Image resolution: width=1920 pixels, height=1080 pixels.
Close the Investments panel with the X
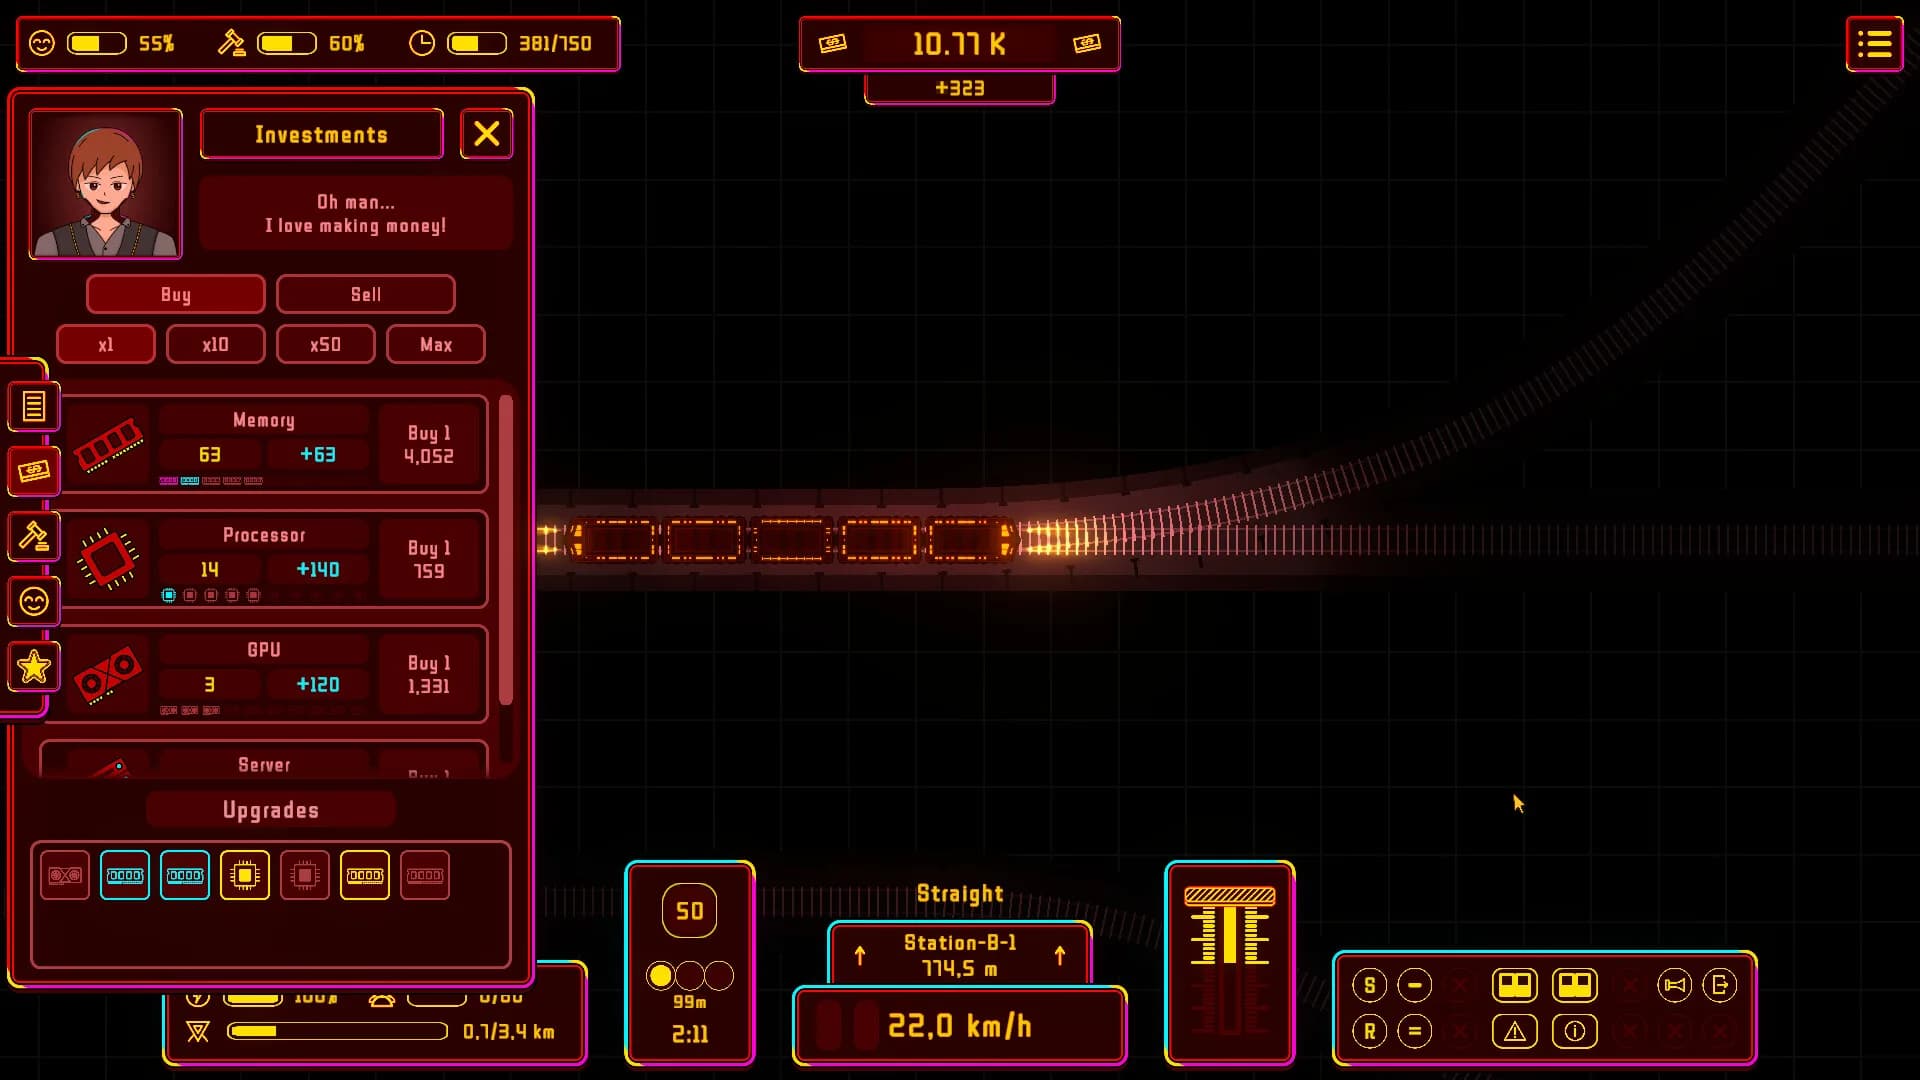coord(487,134)
